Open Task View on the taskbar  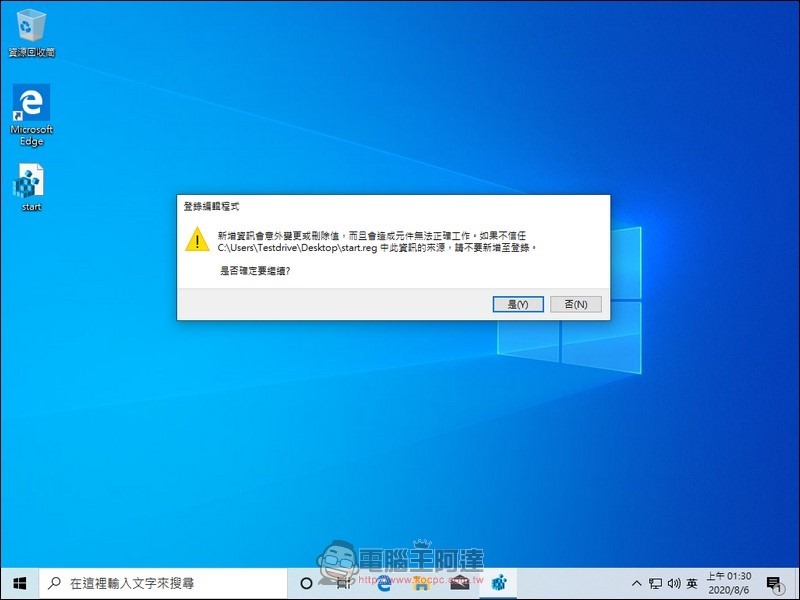click(x=344, y=583)
